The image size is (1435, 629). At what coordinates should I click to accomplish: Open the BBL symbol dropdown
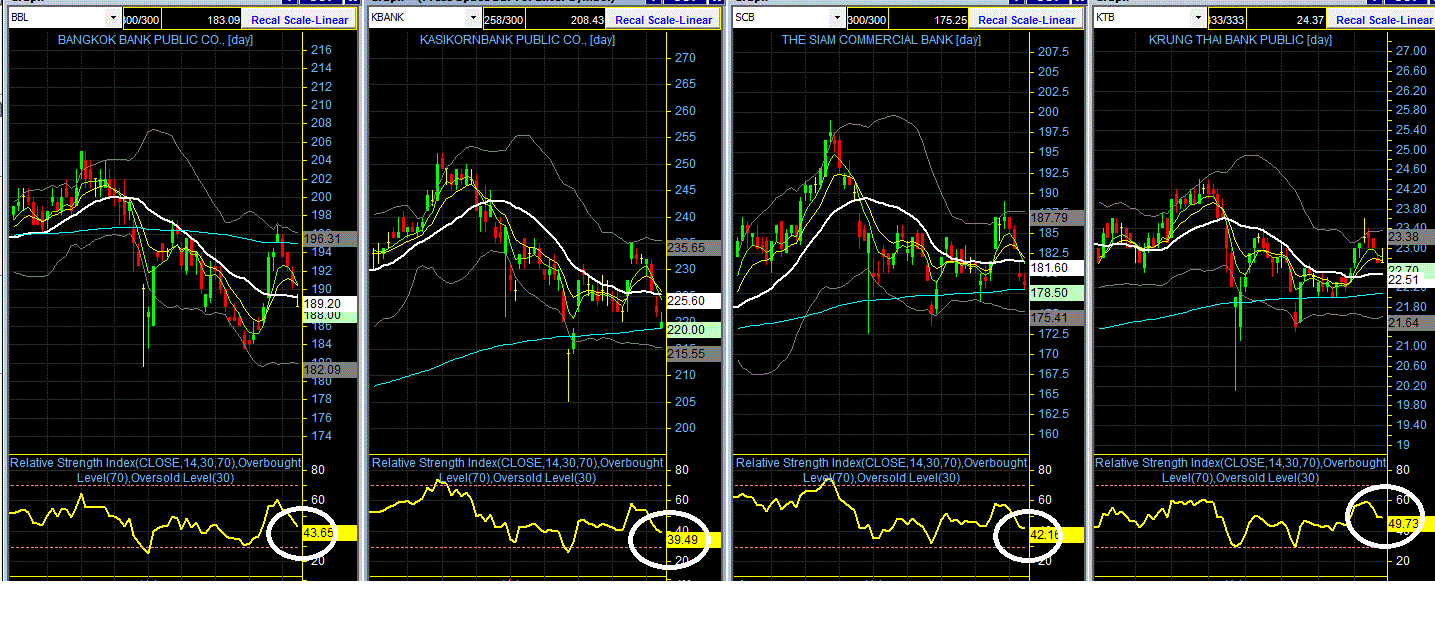point(111,18)
